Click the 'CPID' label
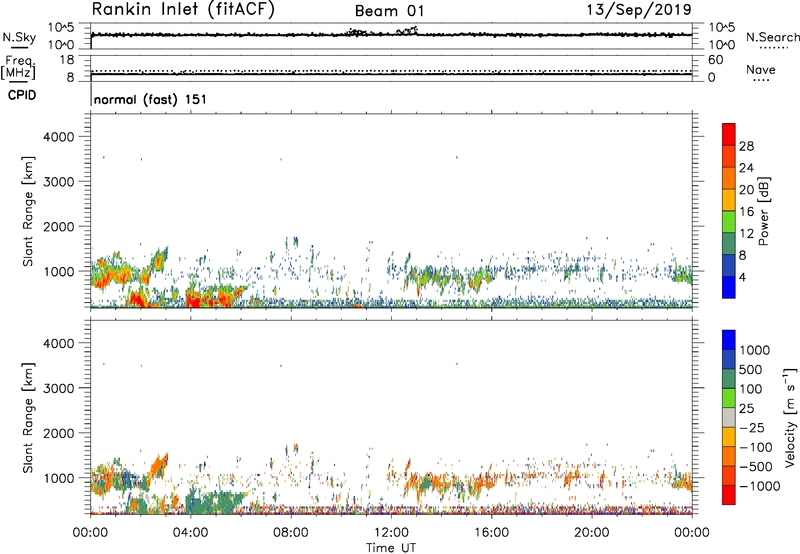This screenshot has width=800, height=554. point(22,95)
